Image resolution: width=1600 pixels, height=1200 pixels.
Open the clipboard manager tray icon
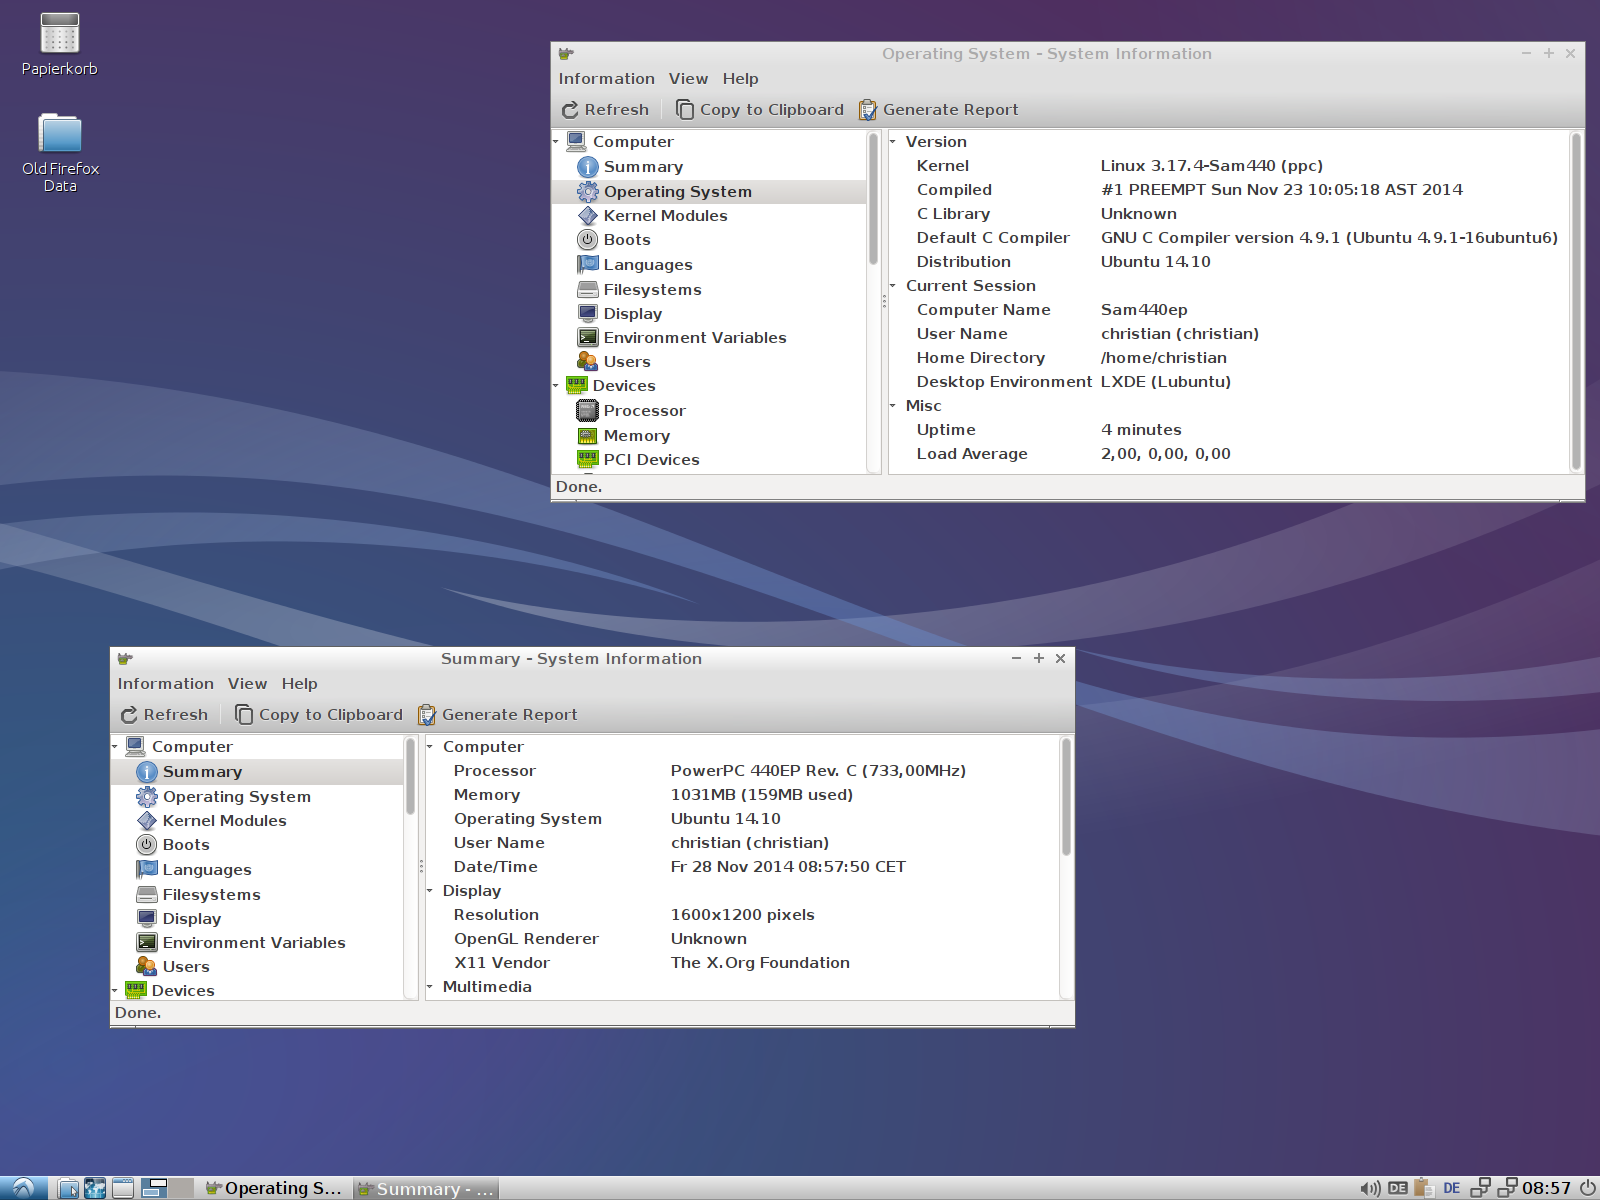[1424, 1188]
